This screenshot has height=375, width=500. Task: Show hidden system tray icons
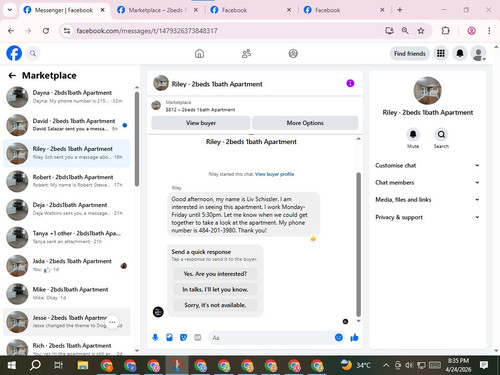(386, 365)
